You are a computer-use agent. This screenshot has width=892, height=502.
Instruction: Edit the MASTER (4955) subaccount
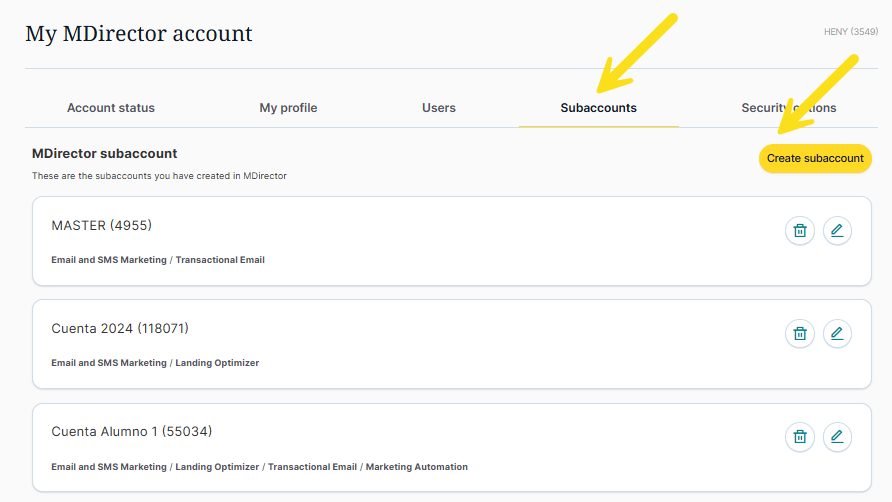(837, 231)
